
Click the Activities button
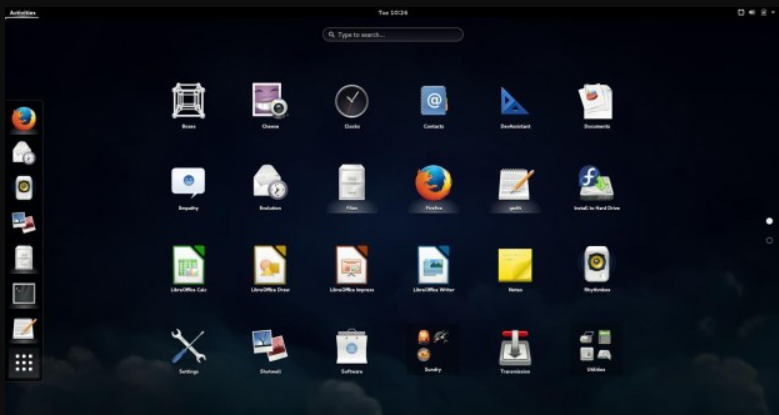22,13
